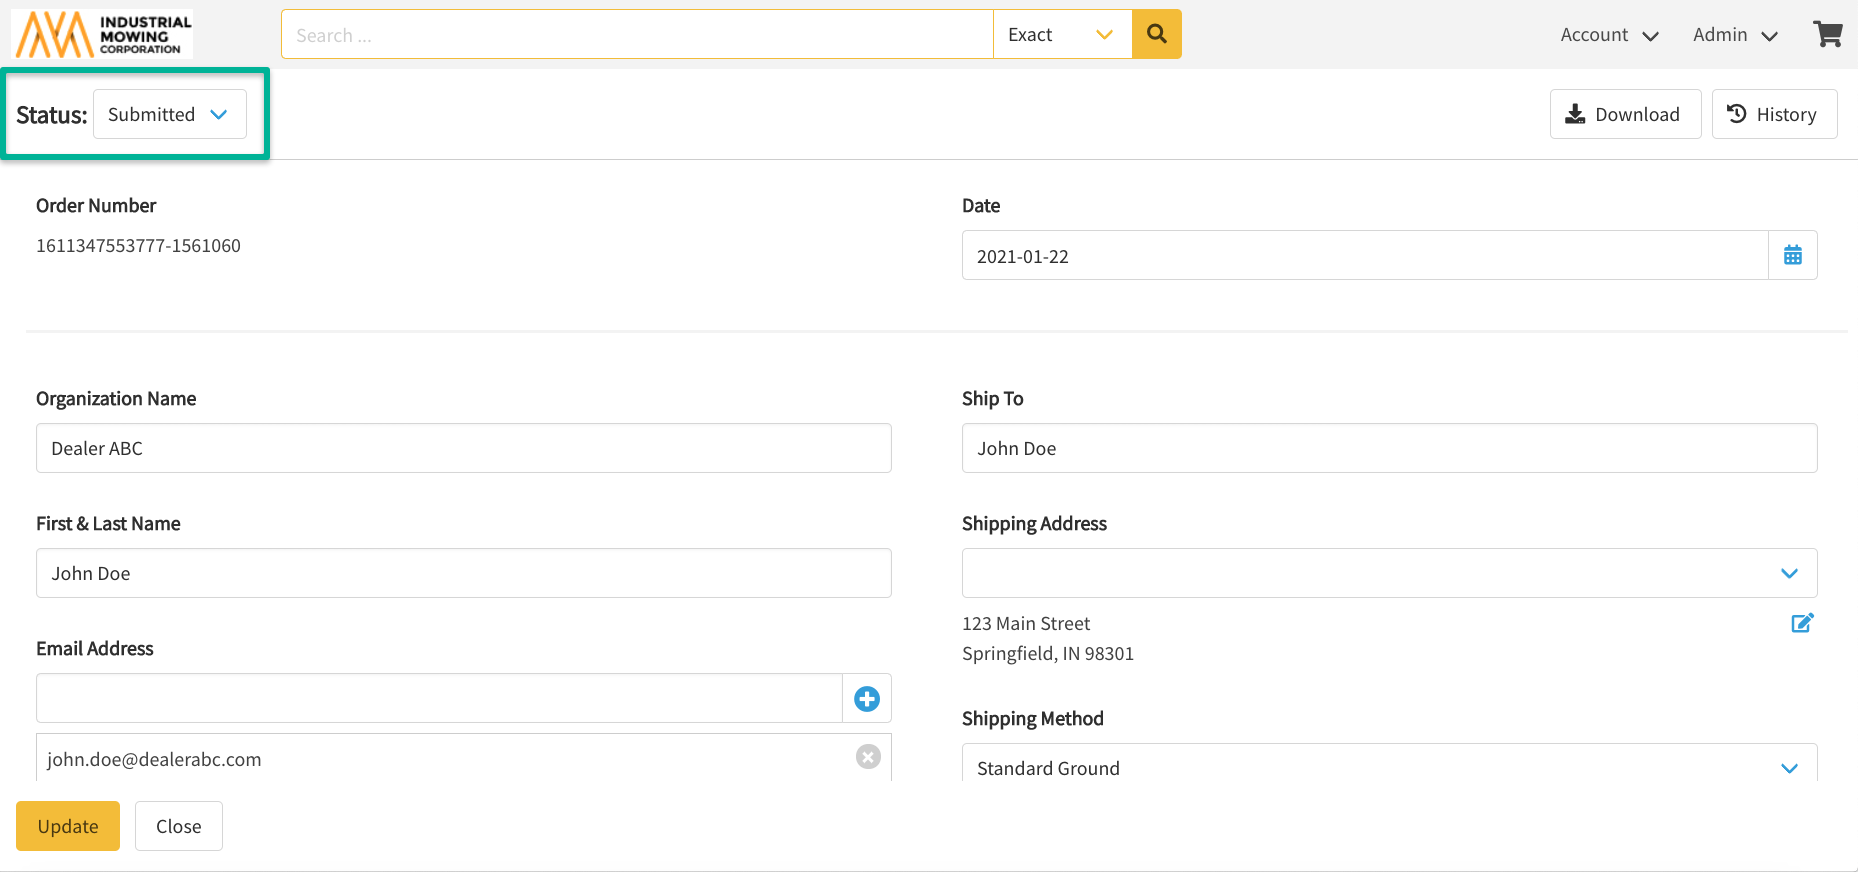1858x872 pixels.
Task: Open the Standard Ground shipping method dropdown
Action: tap(1388, 766)
